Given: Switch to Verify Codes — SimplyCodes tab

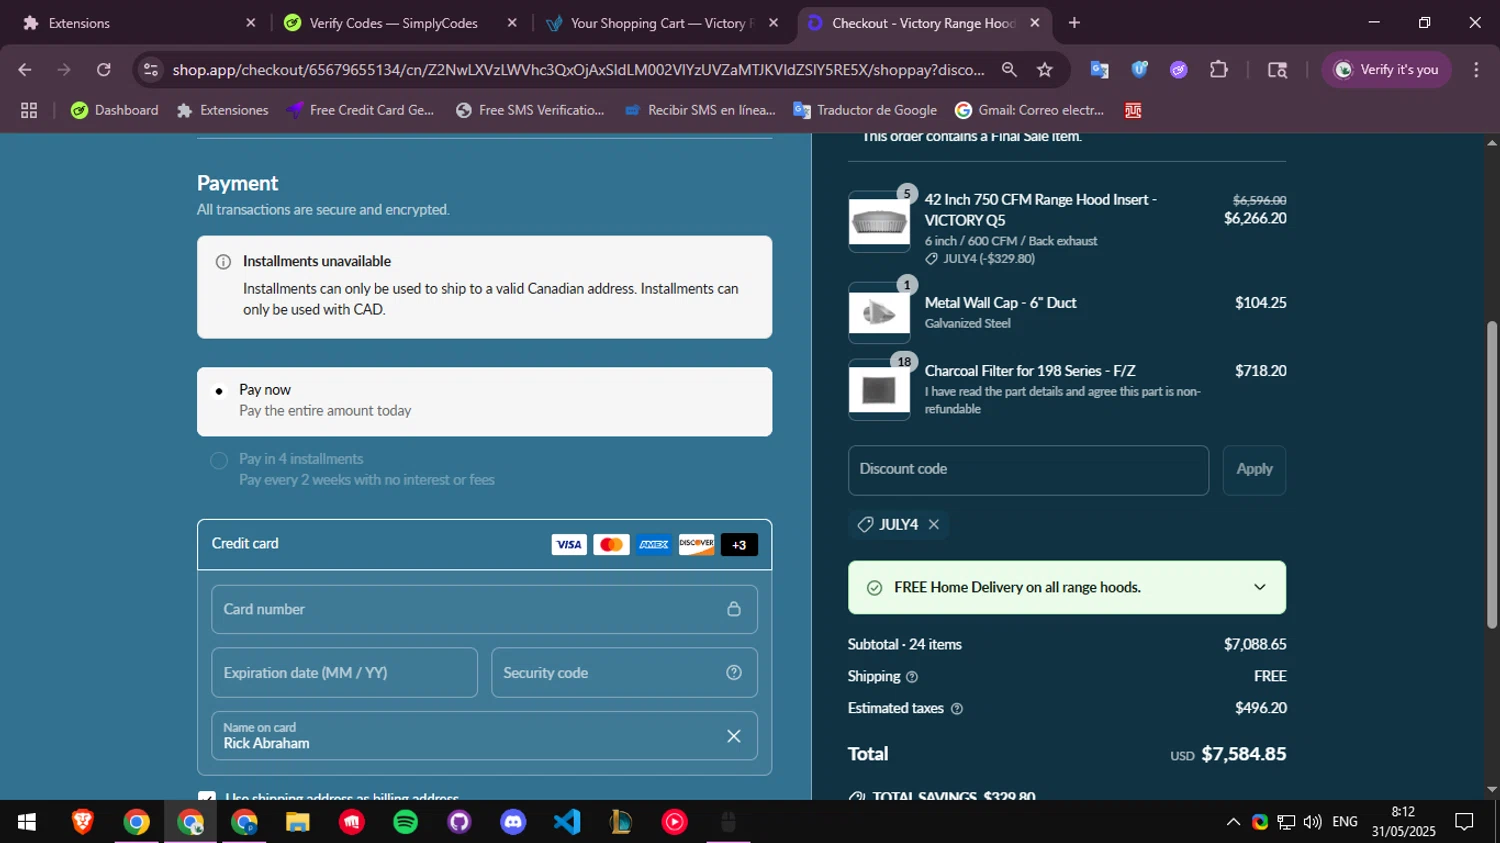Looking at the screenshot, I should pyautogui.click(x=400, y=23).
